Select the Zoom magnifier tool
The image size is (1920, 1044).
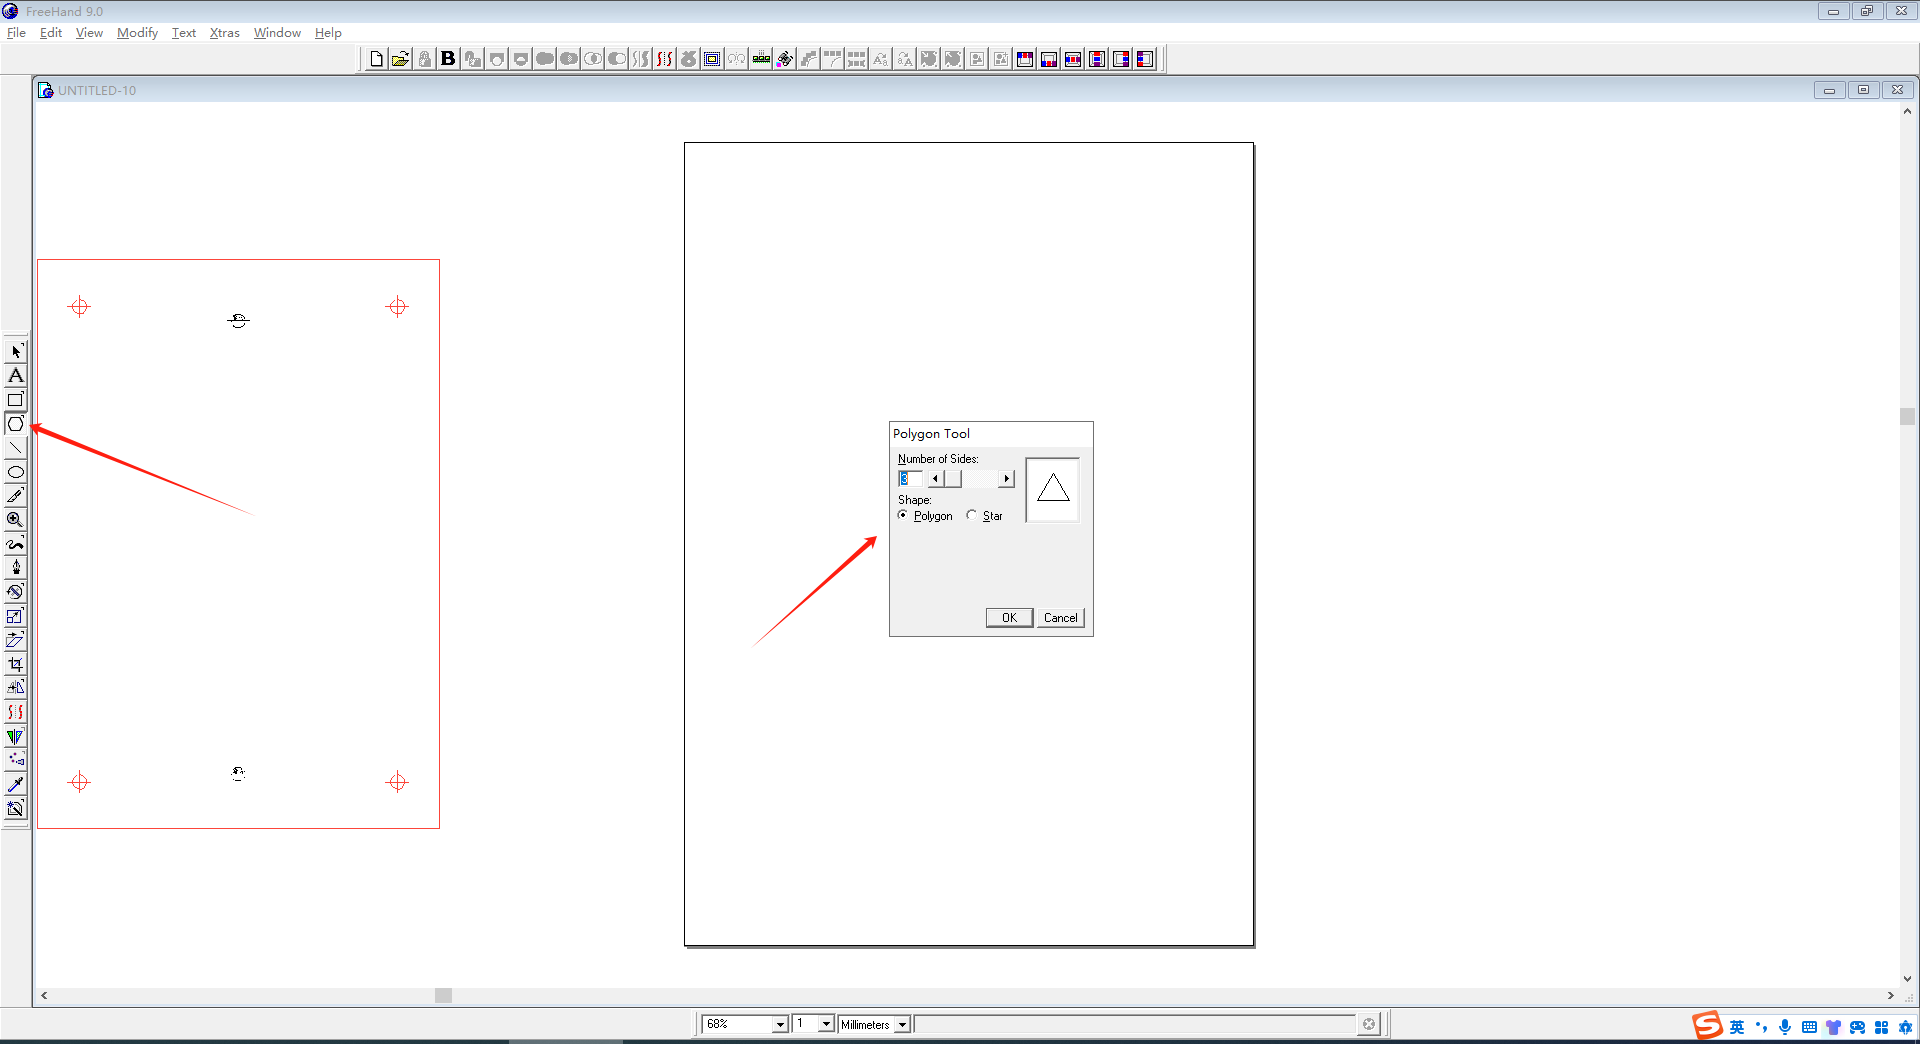(15, 520)
